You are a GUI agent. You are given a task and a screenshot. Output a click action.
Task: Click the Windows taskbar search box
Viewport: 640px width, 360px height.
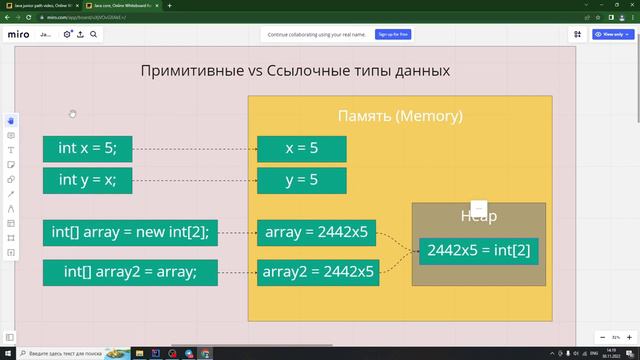click(x=73, y=353)
